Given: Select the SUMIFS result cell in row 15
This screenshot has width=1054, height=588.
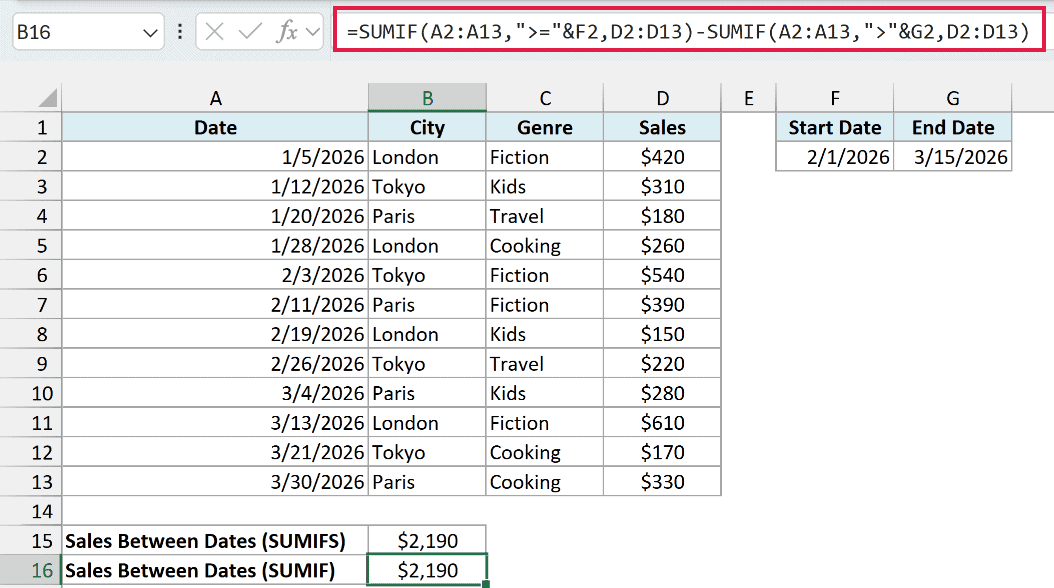Looking at the screenshot, I should pos(428,541).
